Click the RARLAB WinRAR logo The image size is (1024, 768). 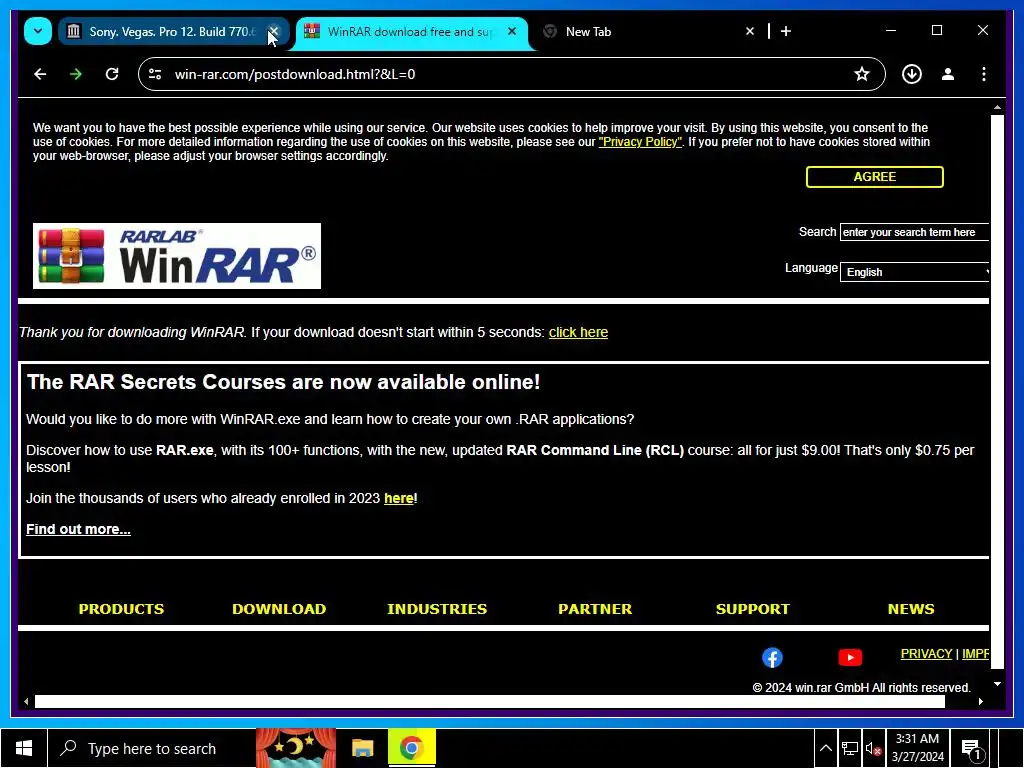(x=177, y=256)
